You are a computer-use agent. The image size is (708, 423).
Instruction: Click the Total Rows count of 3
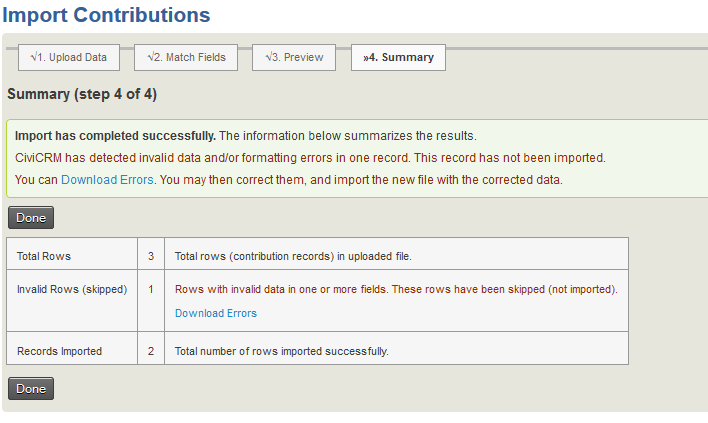(x=151, y=254)
